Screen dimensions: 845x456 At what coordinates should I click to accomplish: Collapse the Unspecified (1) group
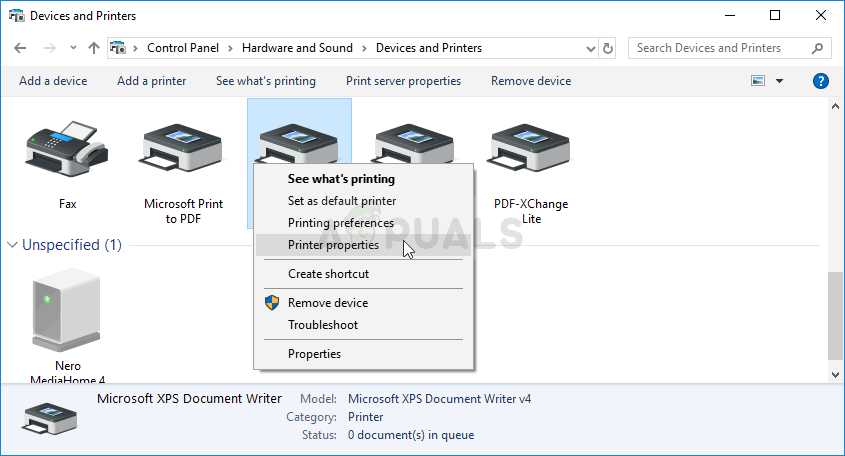point(12,245)
